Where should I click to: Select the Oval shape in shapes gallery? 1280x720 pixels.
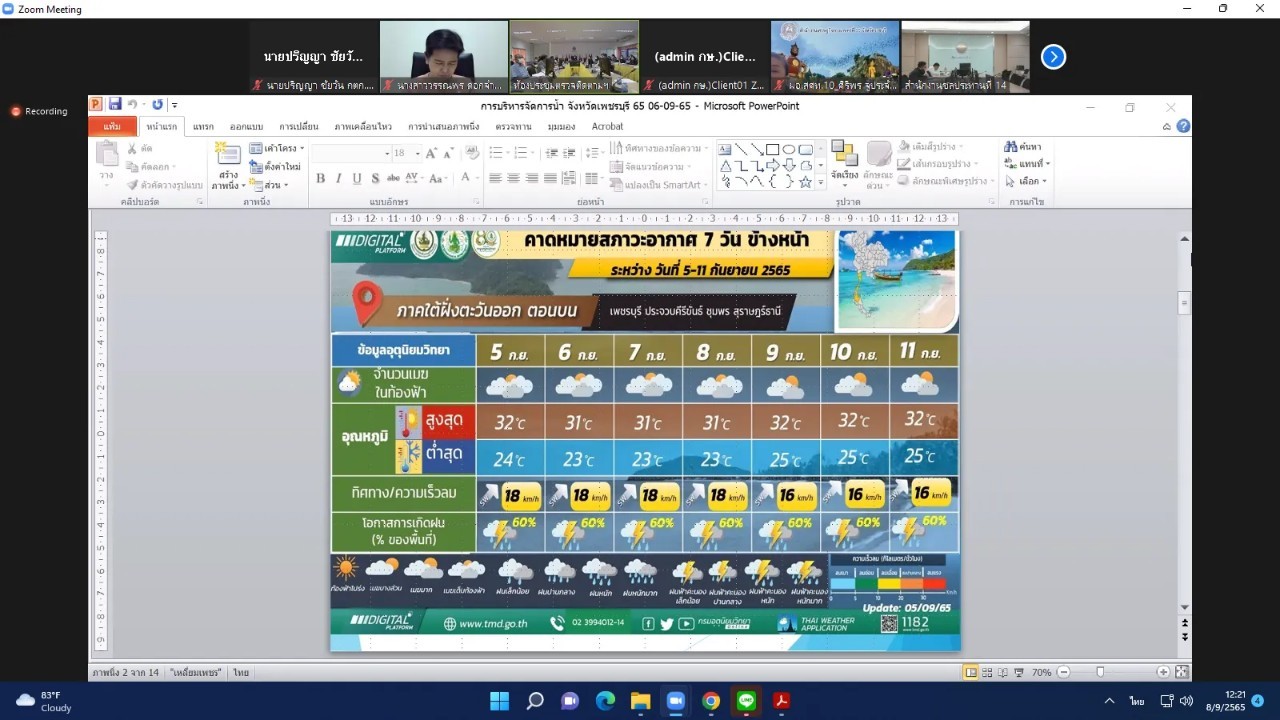[789, 149]
